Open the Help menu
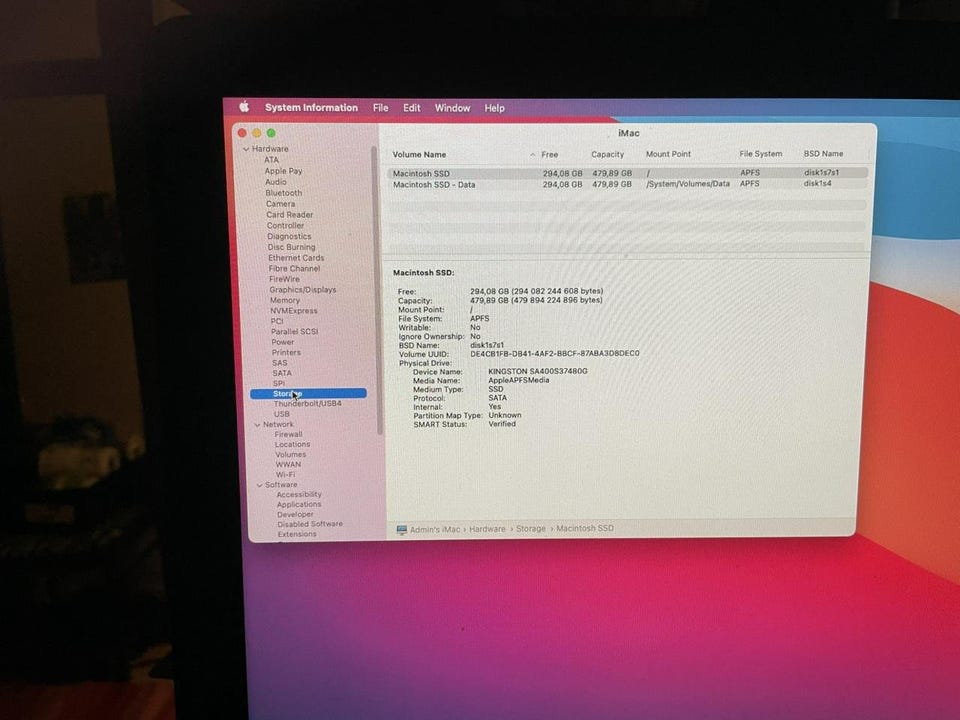The image size is (960, 720). [494, 108]
